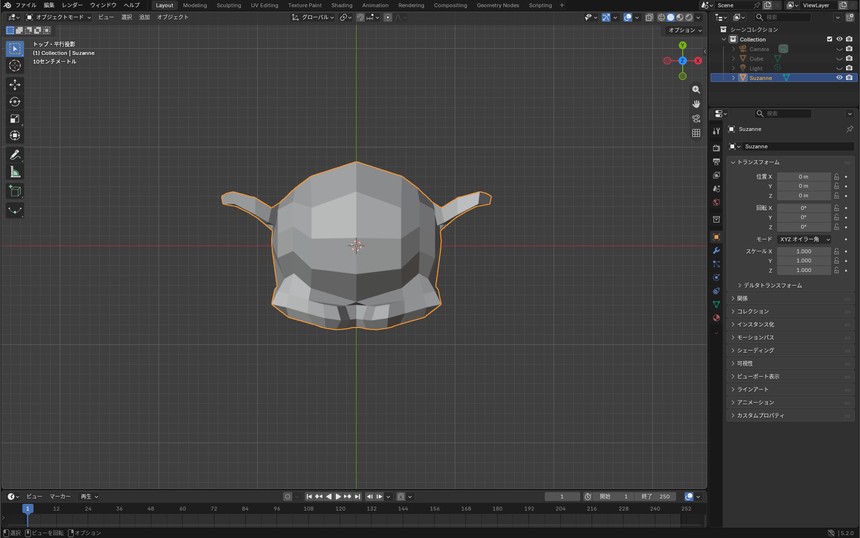Toggle the Location X lock
The image size is (860, 538).
(x=836, y=177)
